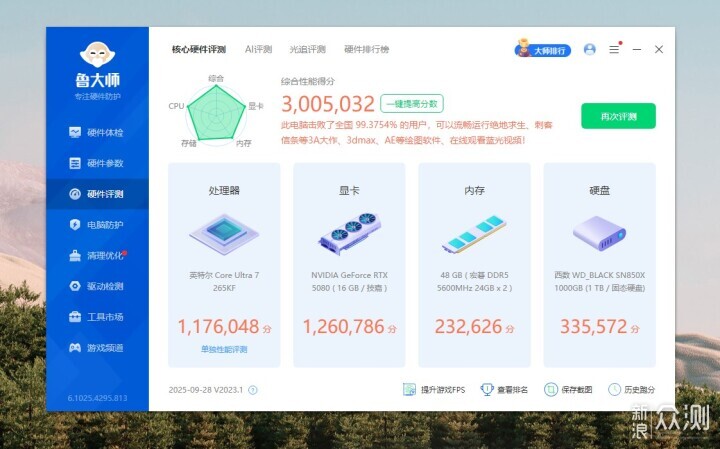Switch to AI评测 tab
Screen dimensions: 720x449
click(259, 50)
